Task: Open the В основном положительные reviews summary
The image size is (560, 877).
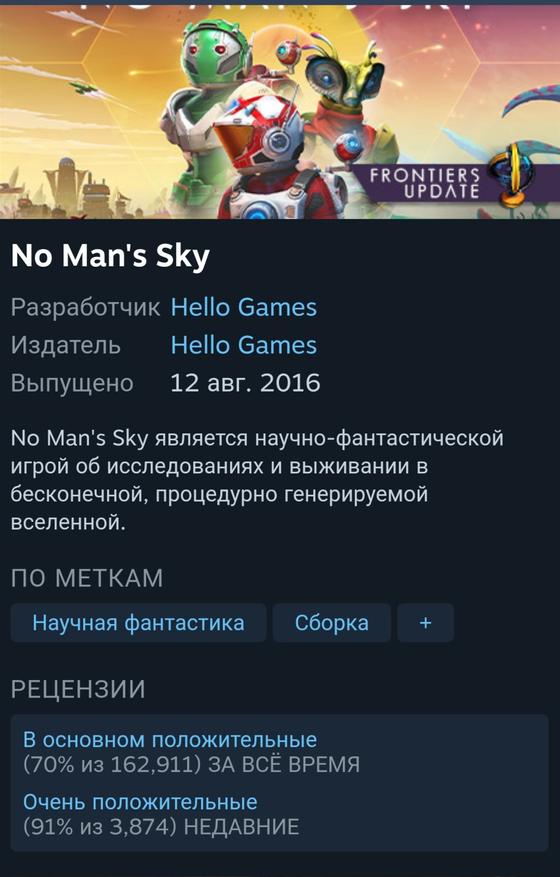Action: point(170,739)
